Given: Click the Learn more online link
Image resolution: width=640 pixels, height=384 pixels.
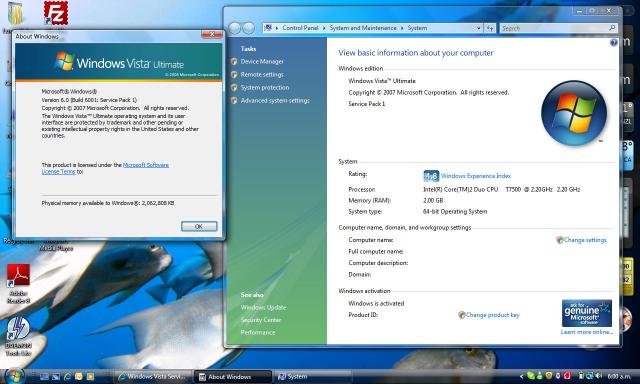Looking at the screenshot, I should [587, 332].
